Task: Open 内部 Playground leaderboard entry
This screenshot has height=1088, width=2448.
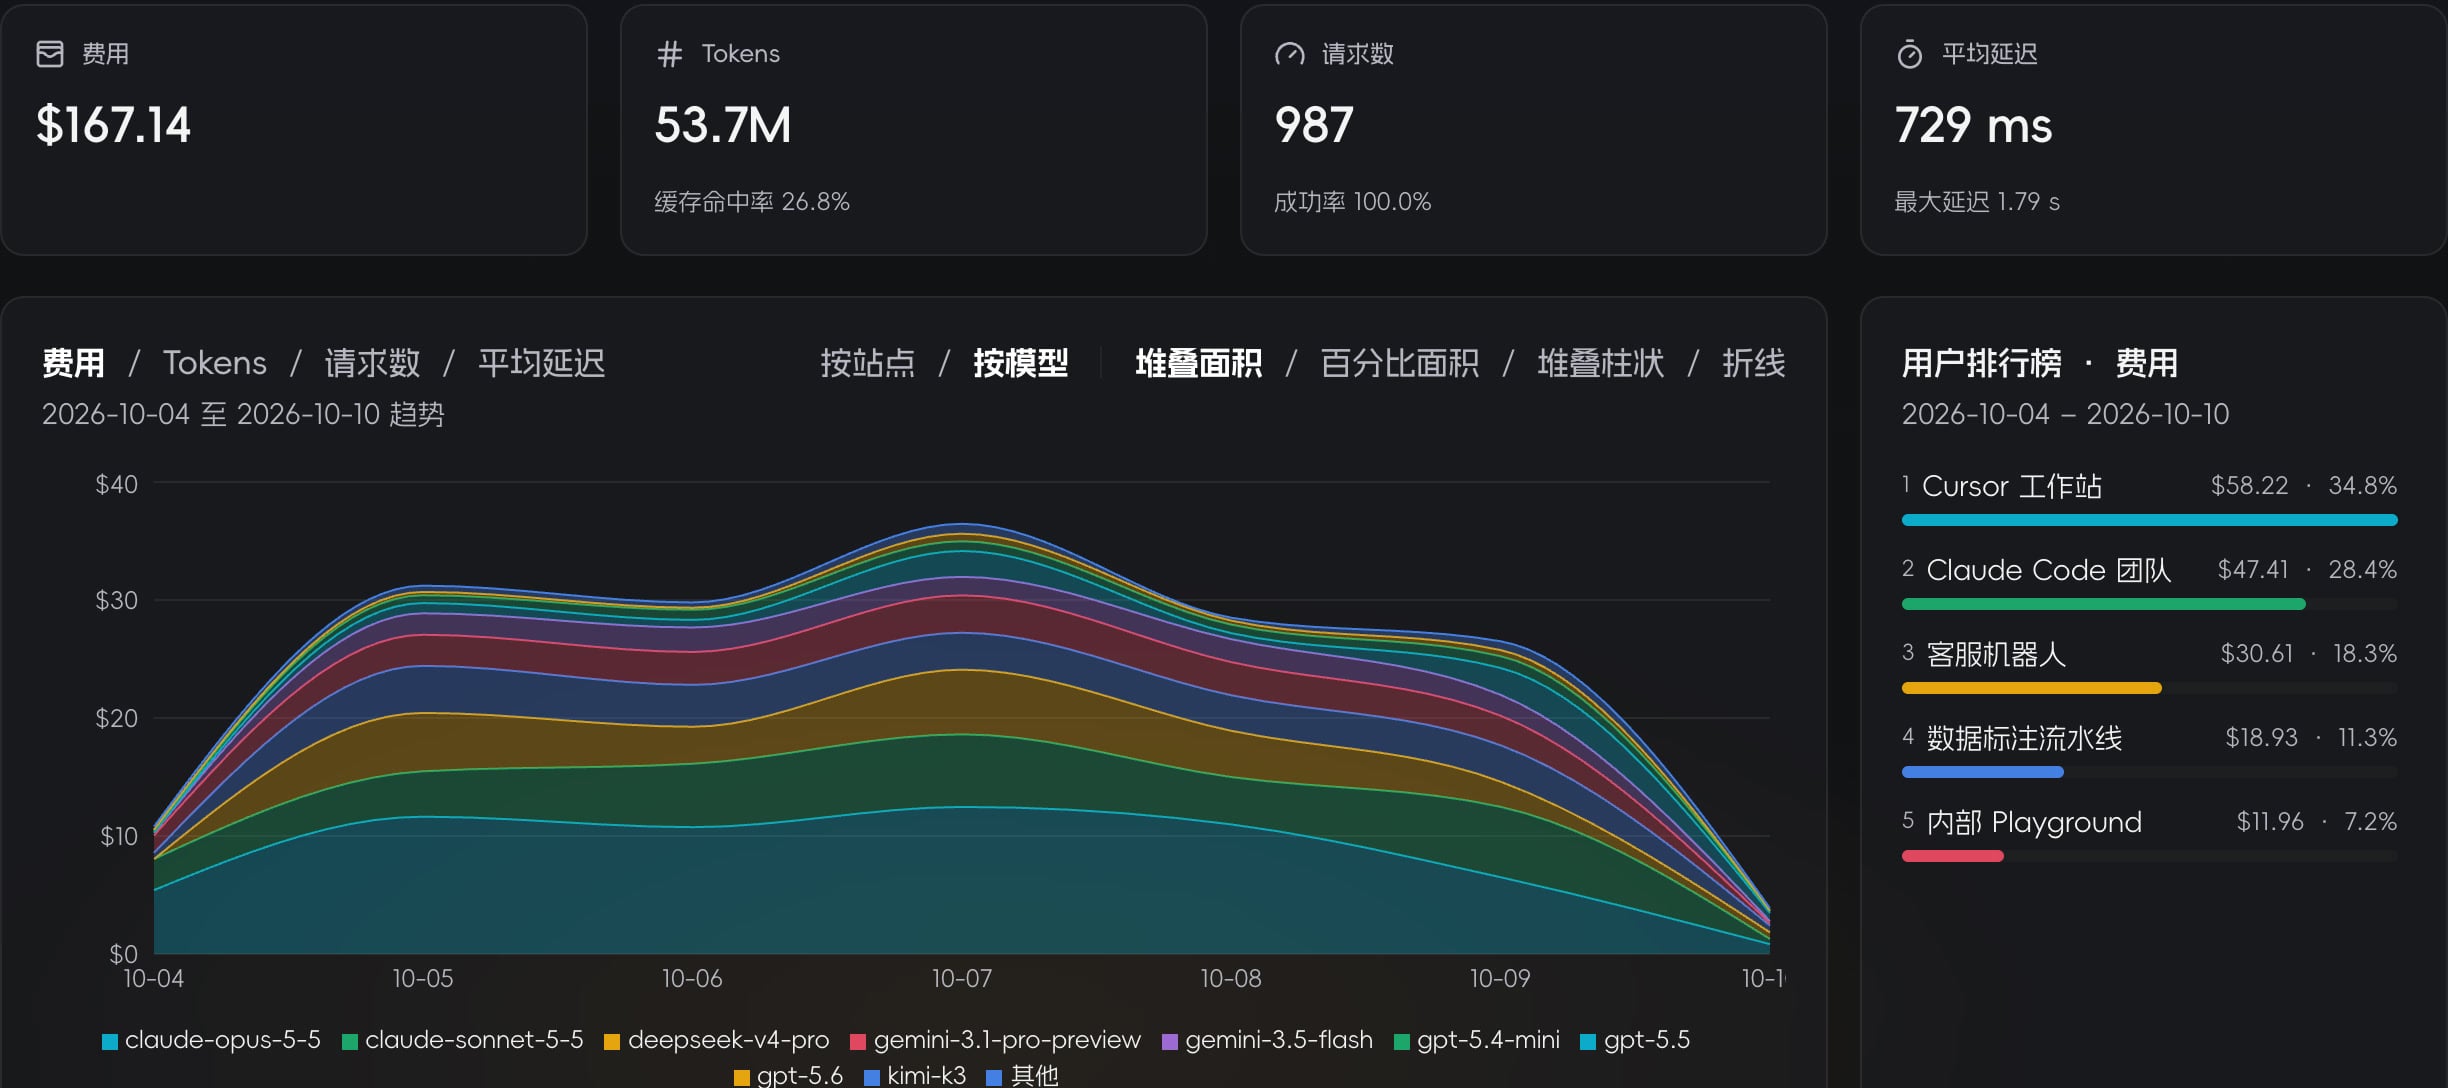Action: point(2149,833)
